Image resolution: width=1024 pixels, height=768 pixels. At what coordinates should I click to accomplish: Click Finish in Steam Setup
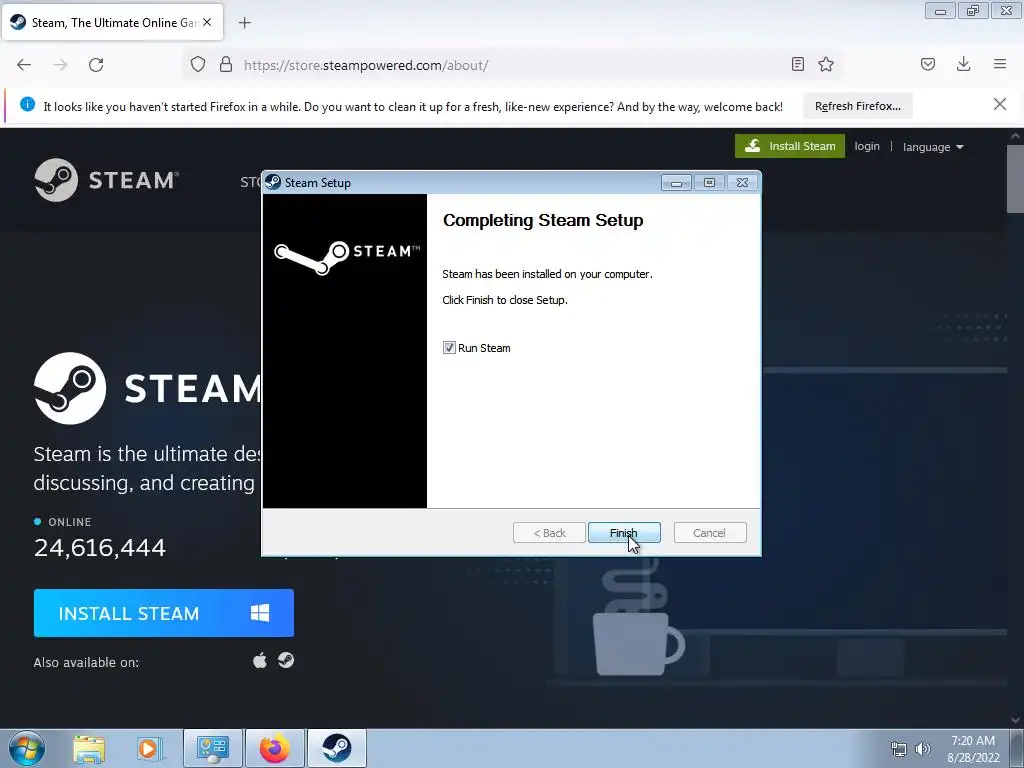(x=624, y=533)
